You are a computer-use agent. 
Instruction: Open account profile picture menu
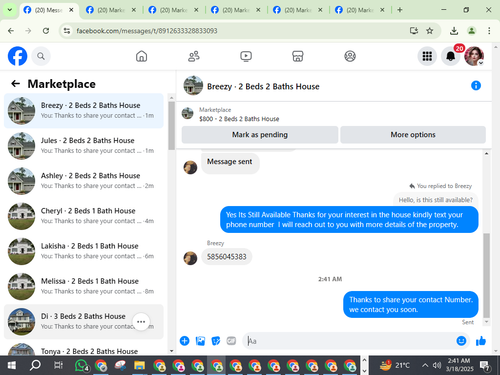(x=474, y=56)
